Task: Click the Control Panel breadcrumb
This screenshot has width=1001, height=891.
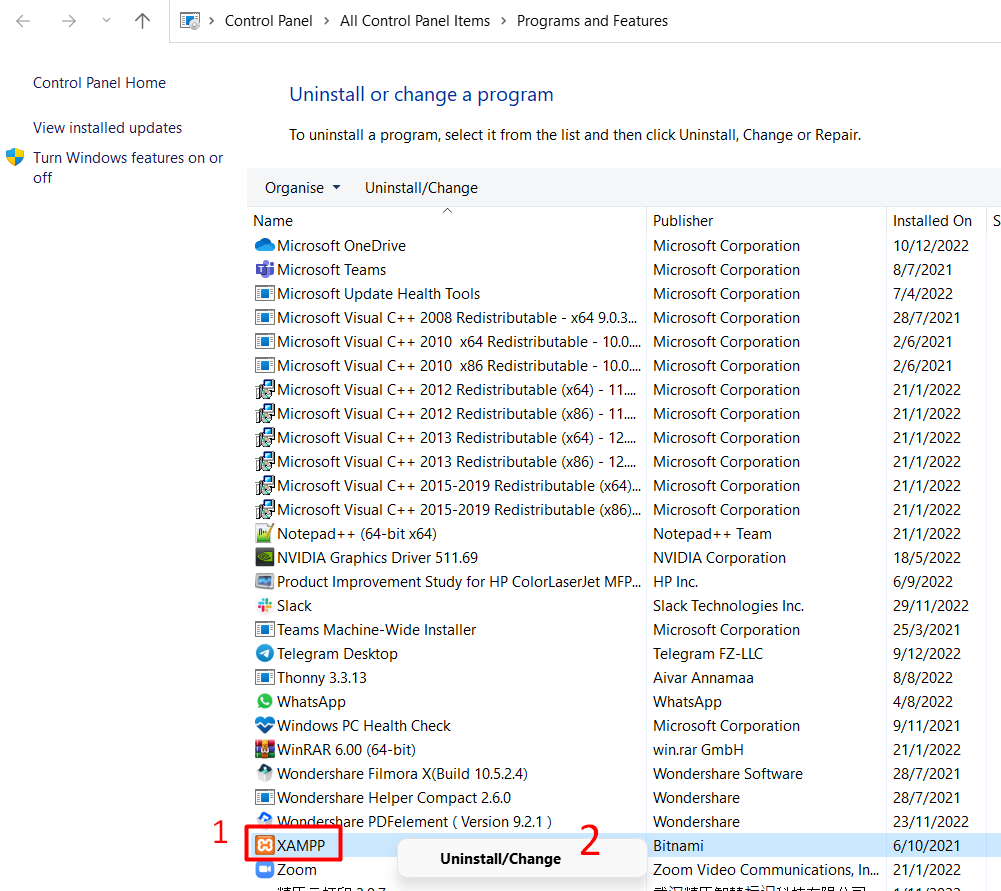Action: 268,21
